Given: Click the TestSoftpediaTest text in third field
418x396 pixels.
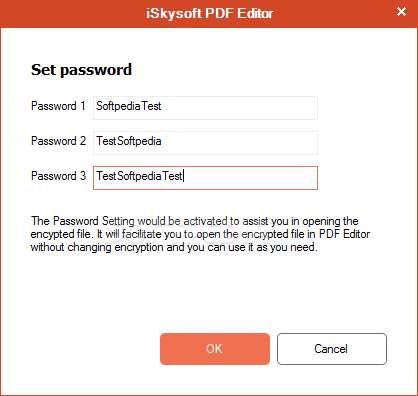Looking at the screenshot, I should click(x=139, y=176).
